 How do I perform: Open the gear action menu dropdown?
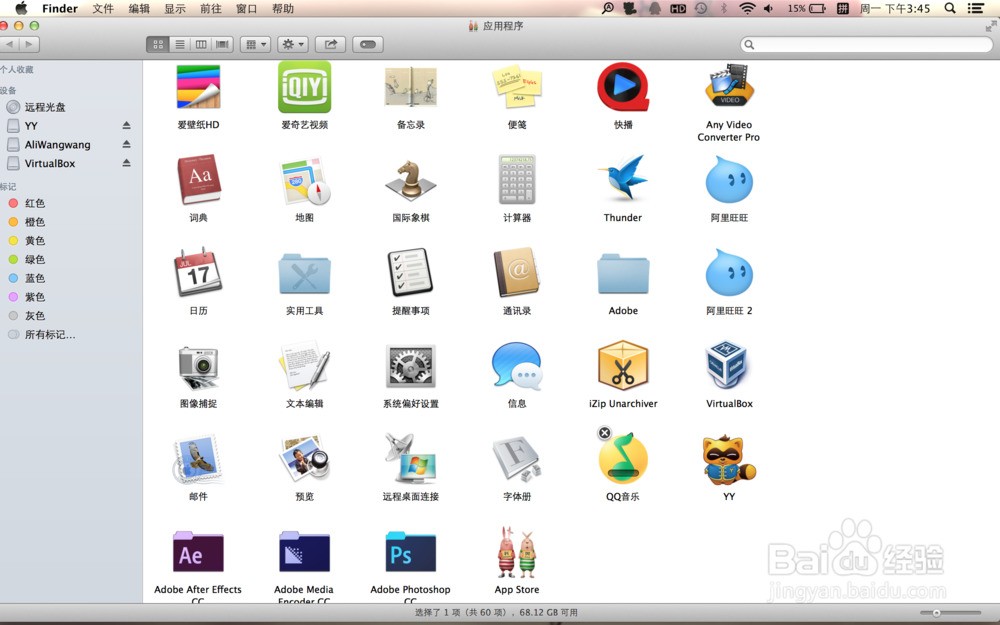click(x=293, y=44)
